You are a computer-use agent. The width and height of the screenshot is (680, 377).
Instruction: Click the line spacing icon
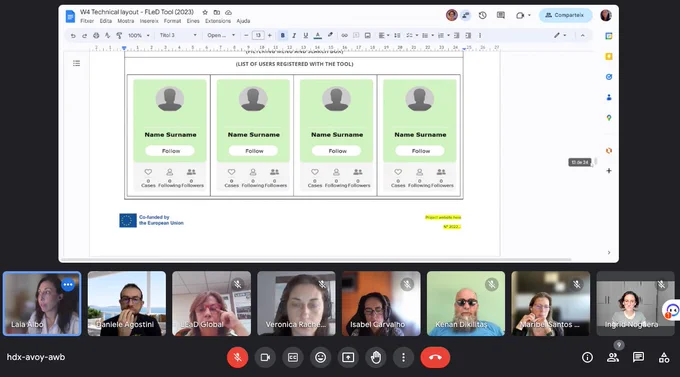click(x=397, y=36)
